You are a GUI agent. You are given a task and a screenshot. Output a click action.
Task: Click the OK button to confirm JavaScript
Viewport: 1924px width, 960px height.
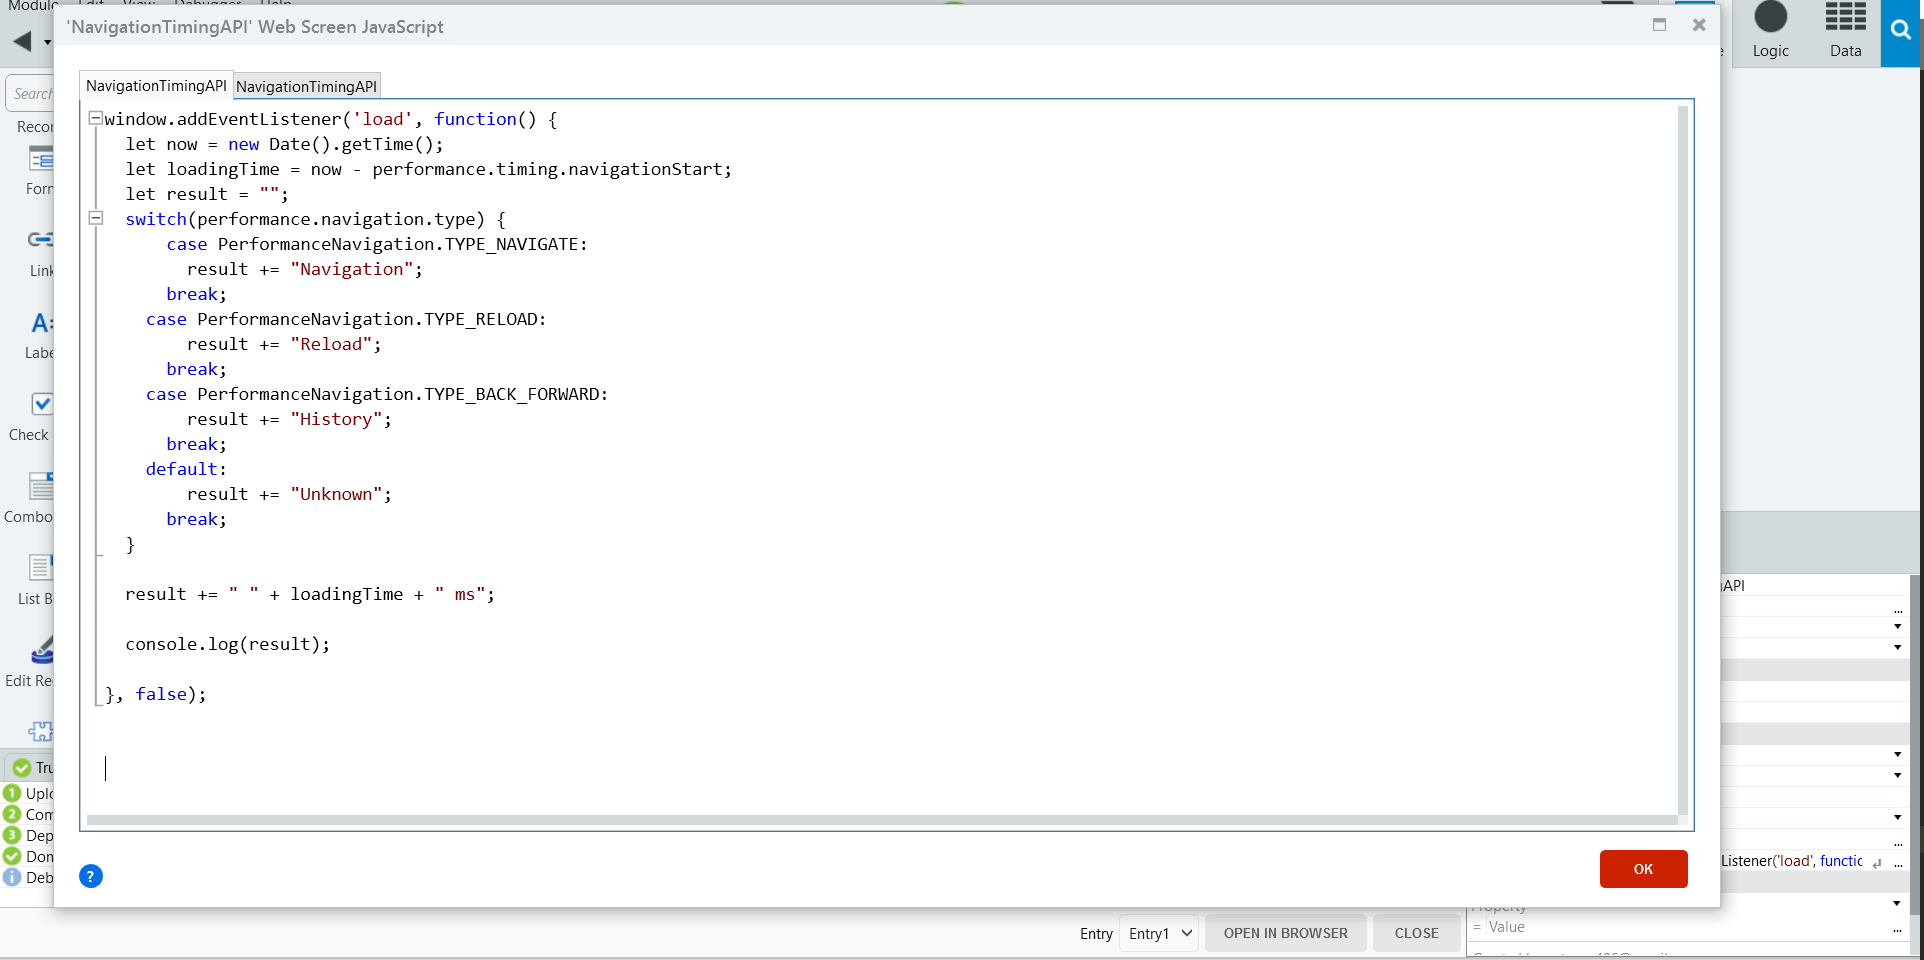coord(1642,869)
